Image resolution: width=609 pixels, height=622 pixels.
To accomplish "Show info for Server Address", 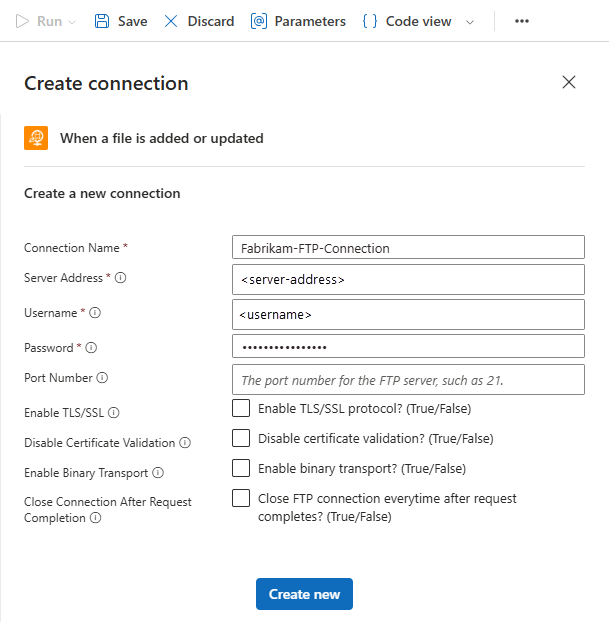I will pos(121,278).
